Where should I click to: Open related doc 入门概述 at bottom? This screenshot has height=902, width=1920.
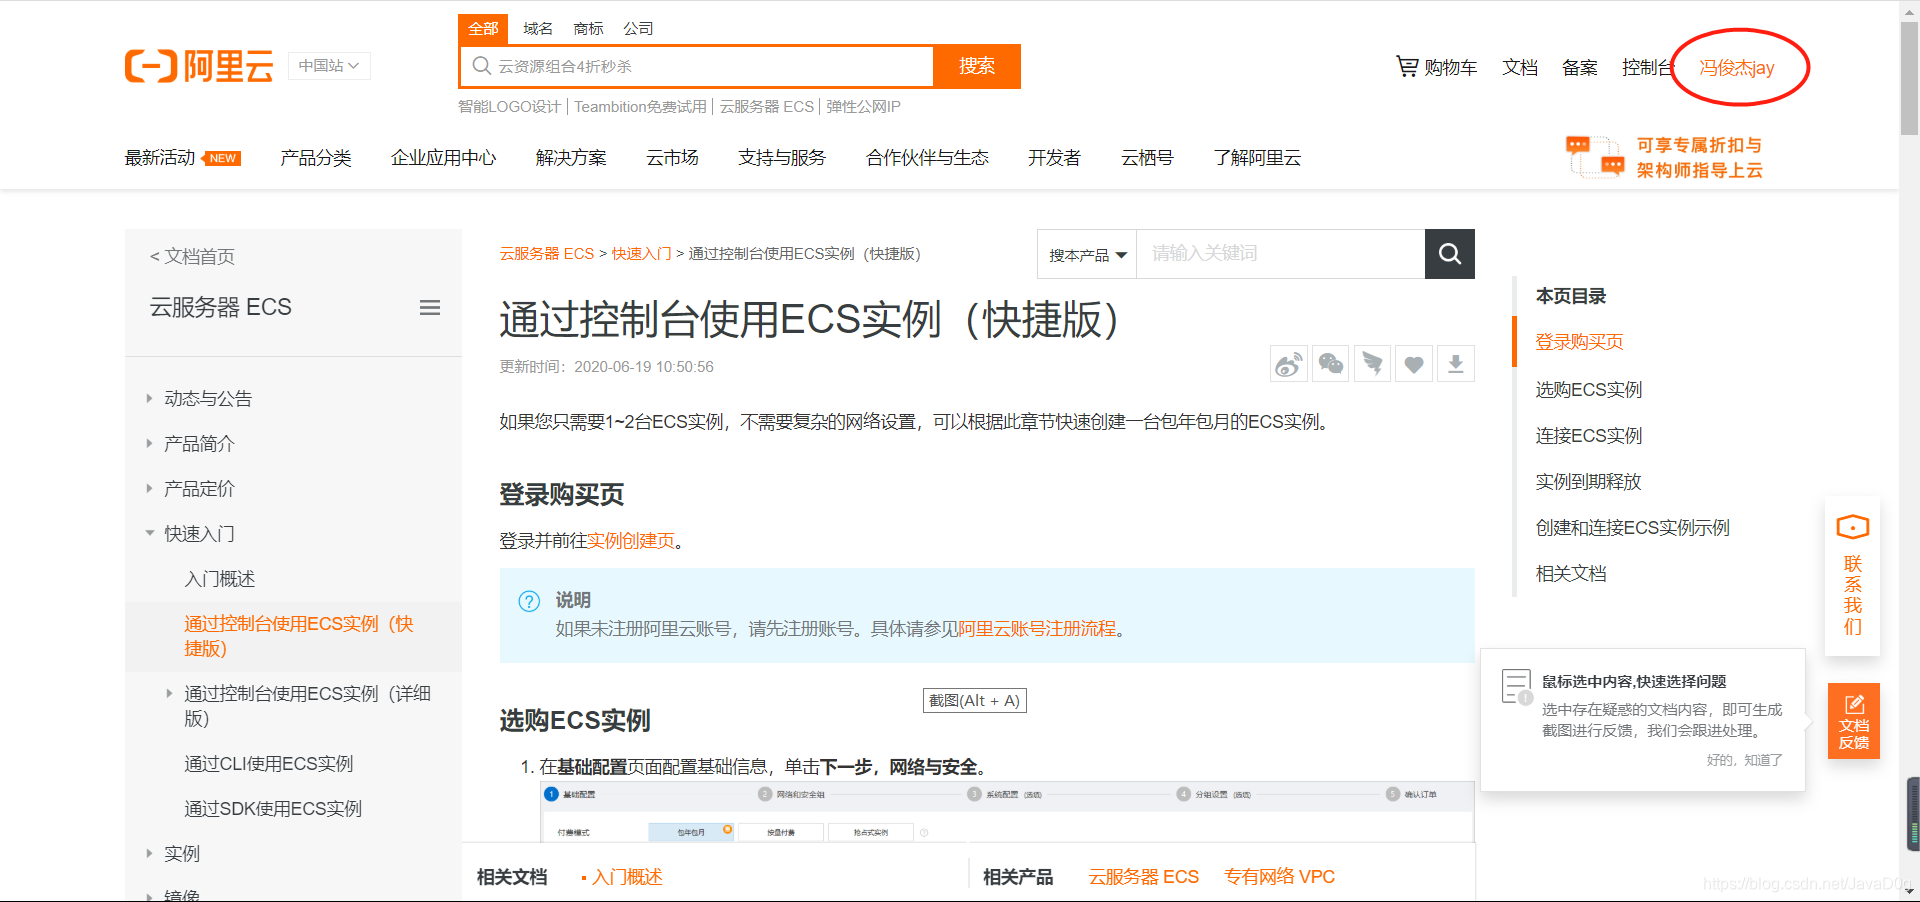pyautogui.click(x=627, y=877)
